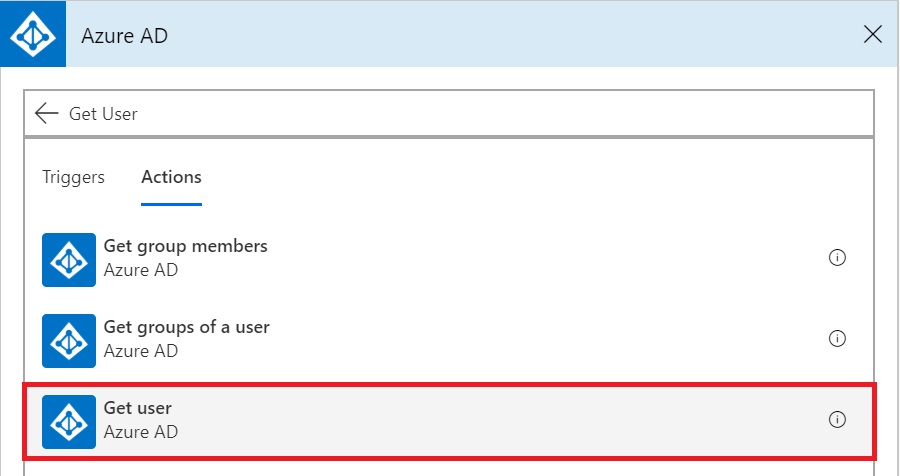Open info for Get groups of a user
The image size is (900, 476).
click(837, 338)
